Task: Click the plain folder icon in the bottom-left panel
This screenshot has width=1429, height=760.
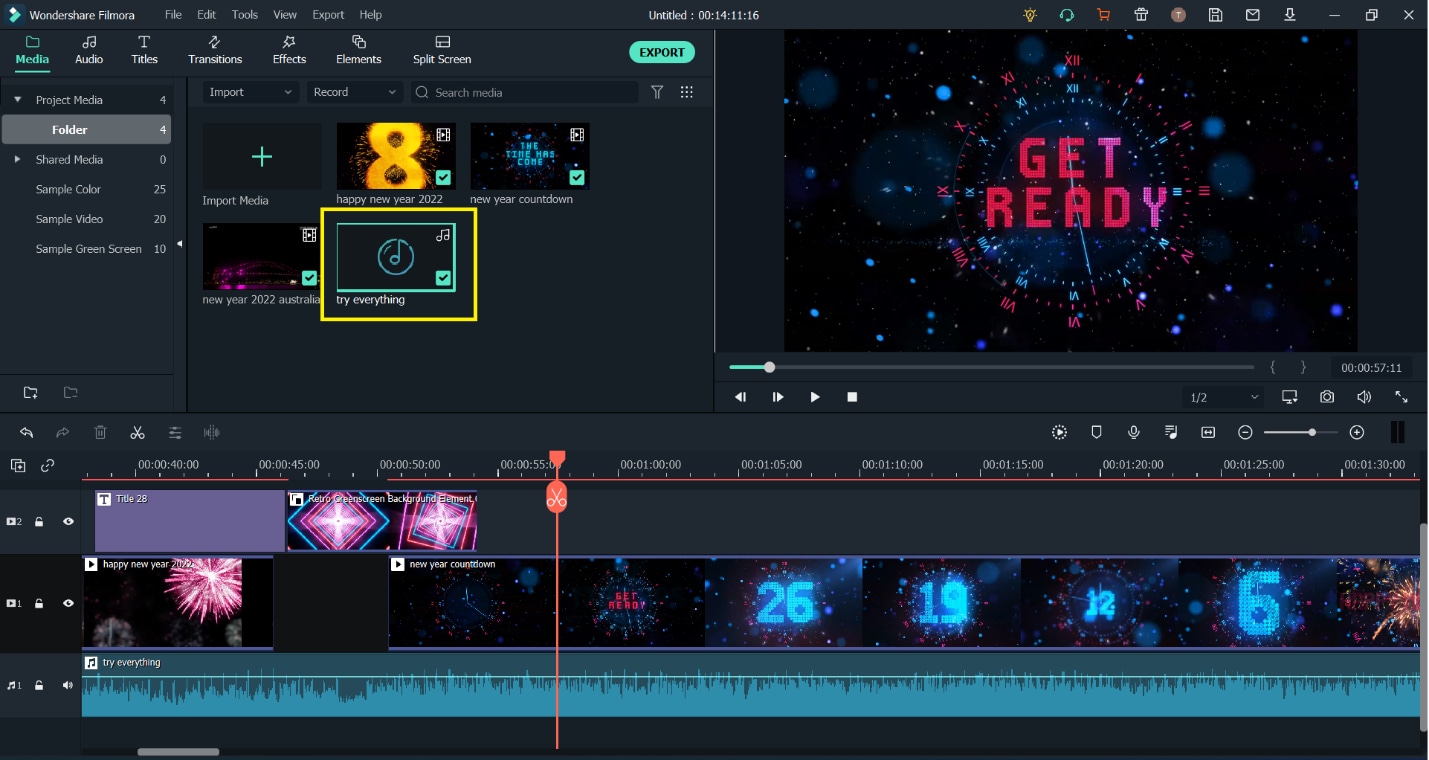Action: (70, 392)
